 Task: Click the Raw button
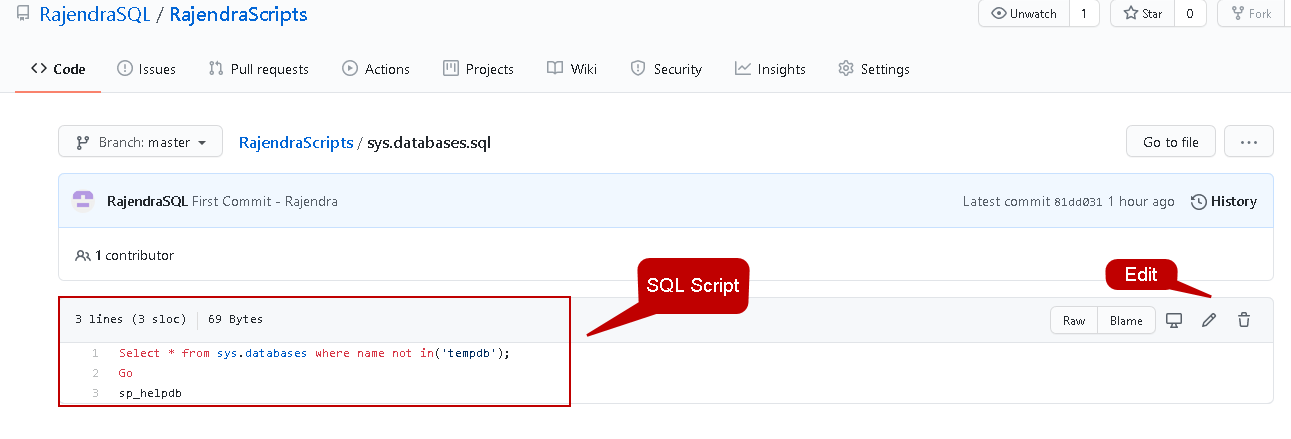pos(1074,320)
